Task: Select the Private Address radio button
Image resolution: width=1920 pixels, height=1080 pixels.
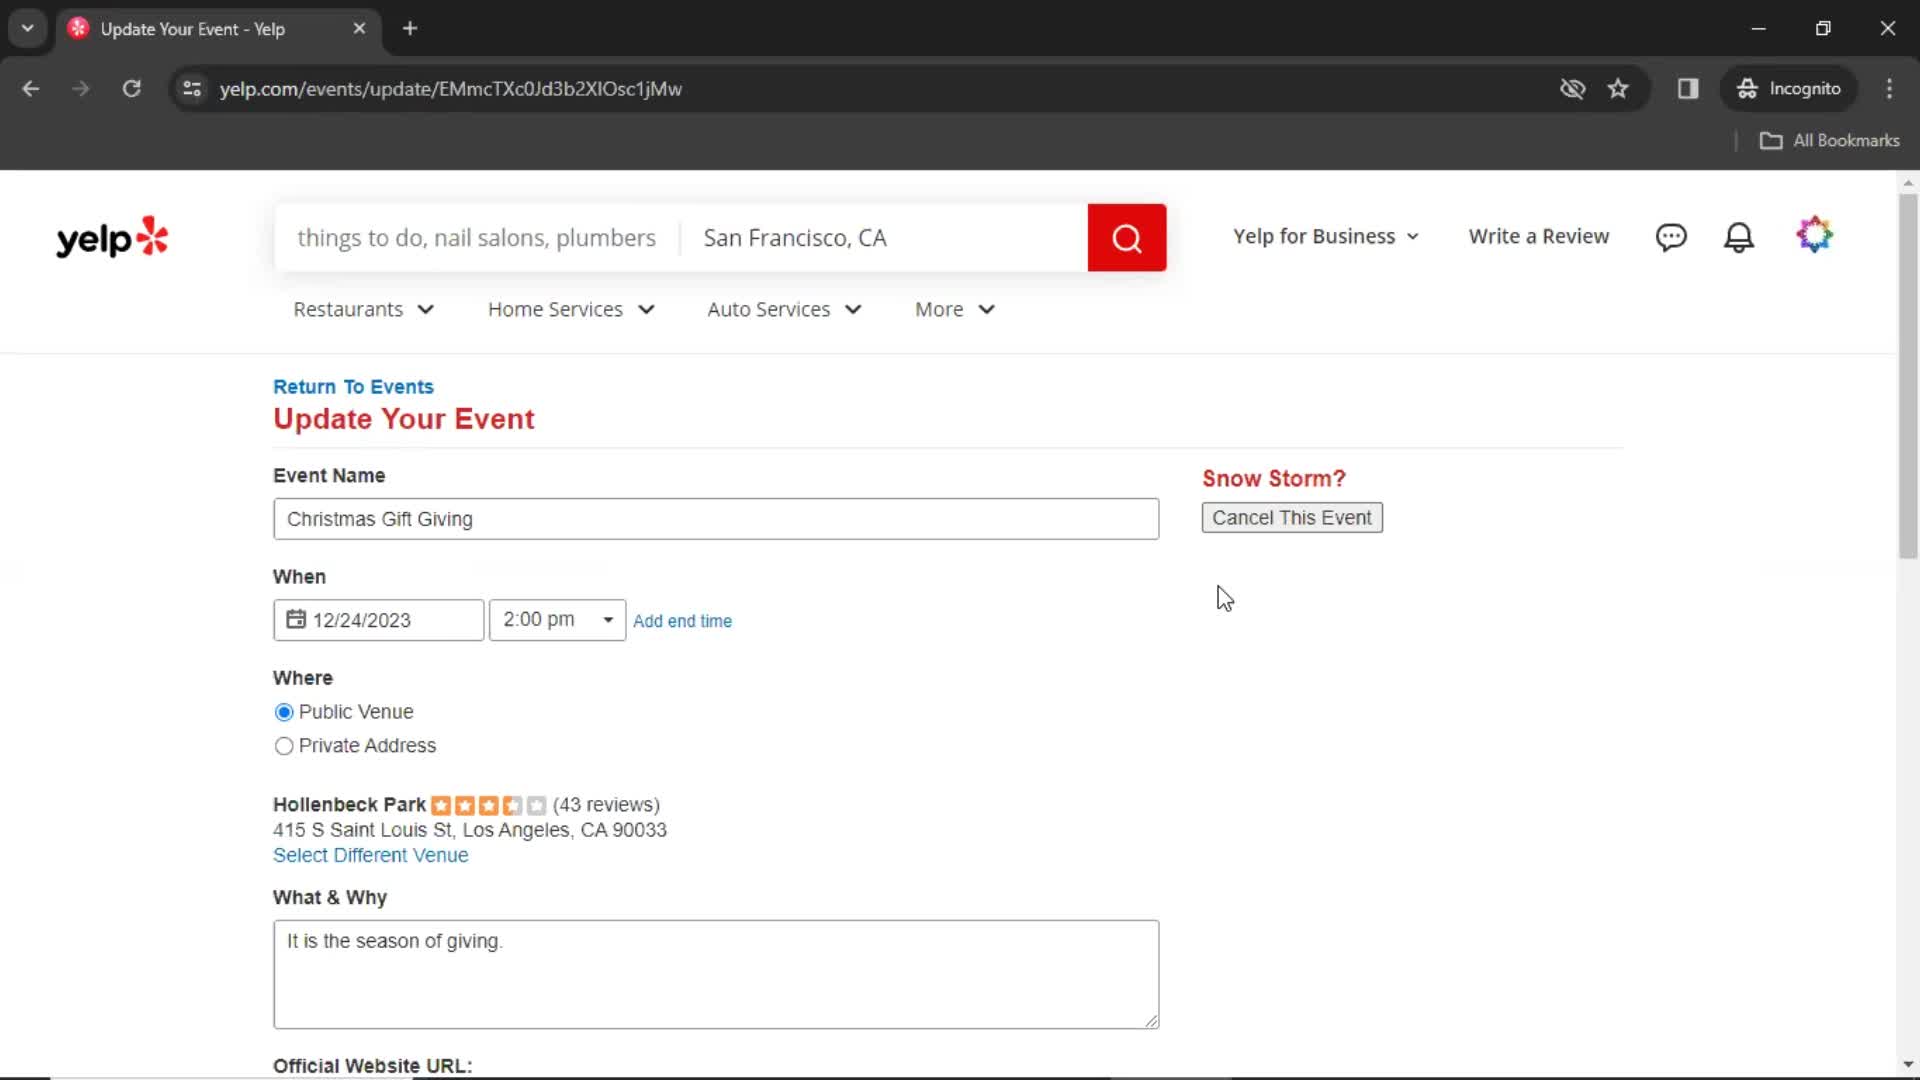Action: pos(284,745)
